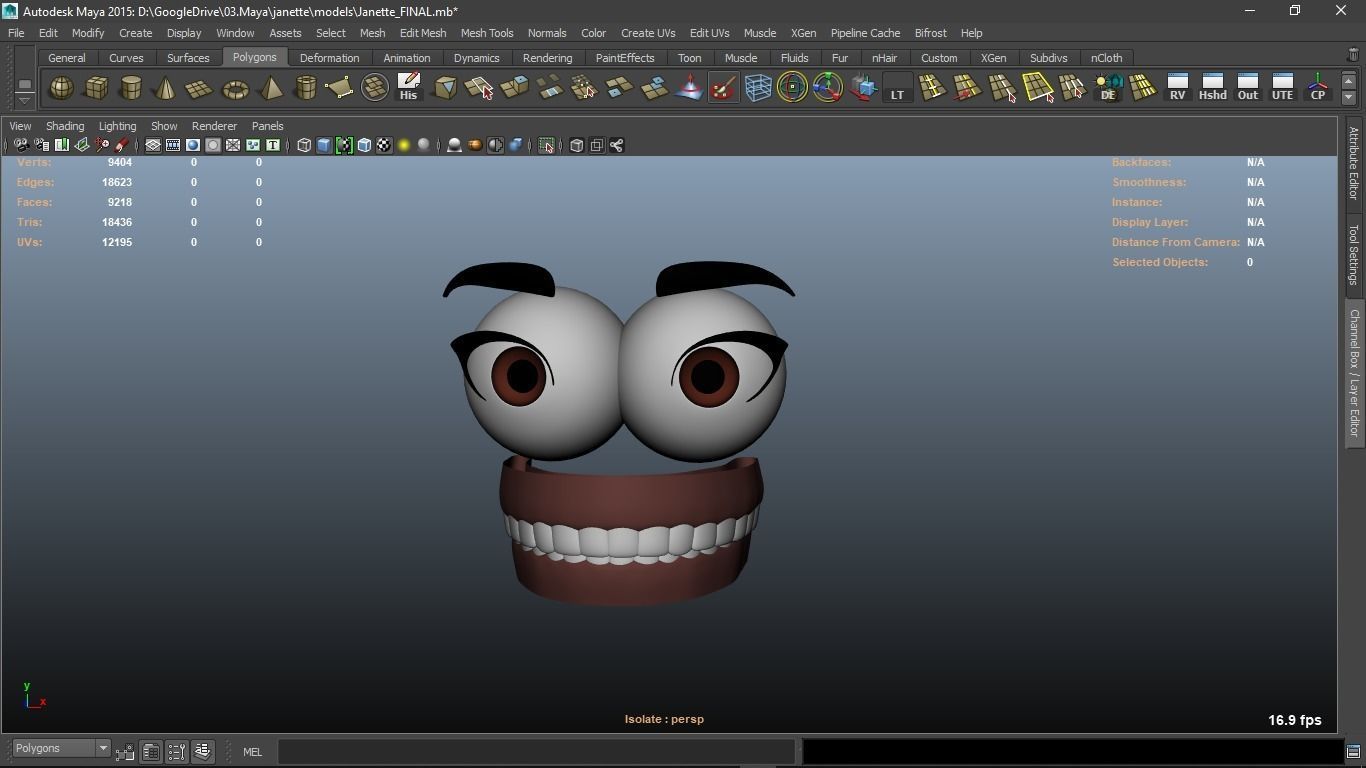The width and height of the screenshot is (1366, 768).
Task: Click the Tris count value 18436
Action: (x=117, y=222)
